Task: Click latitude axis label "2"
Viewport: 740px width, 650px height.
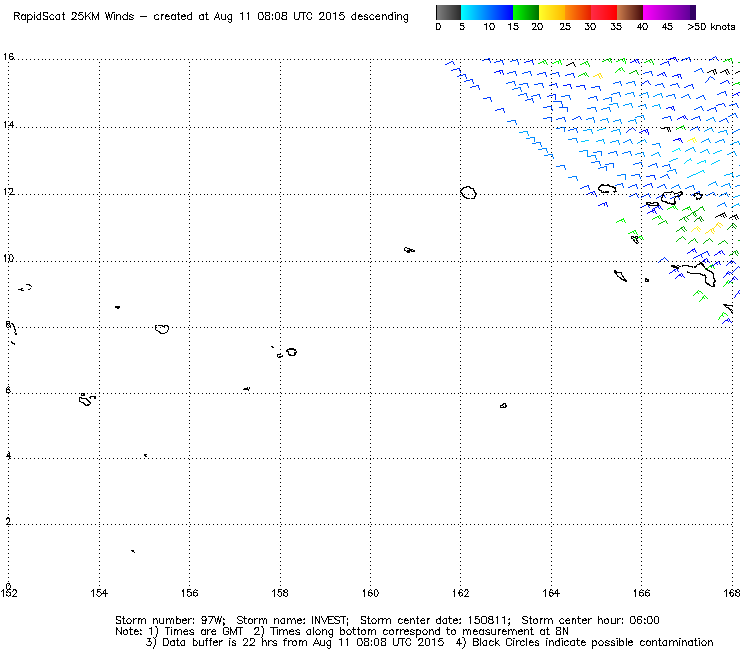Action: 8,522
